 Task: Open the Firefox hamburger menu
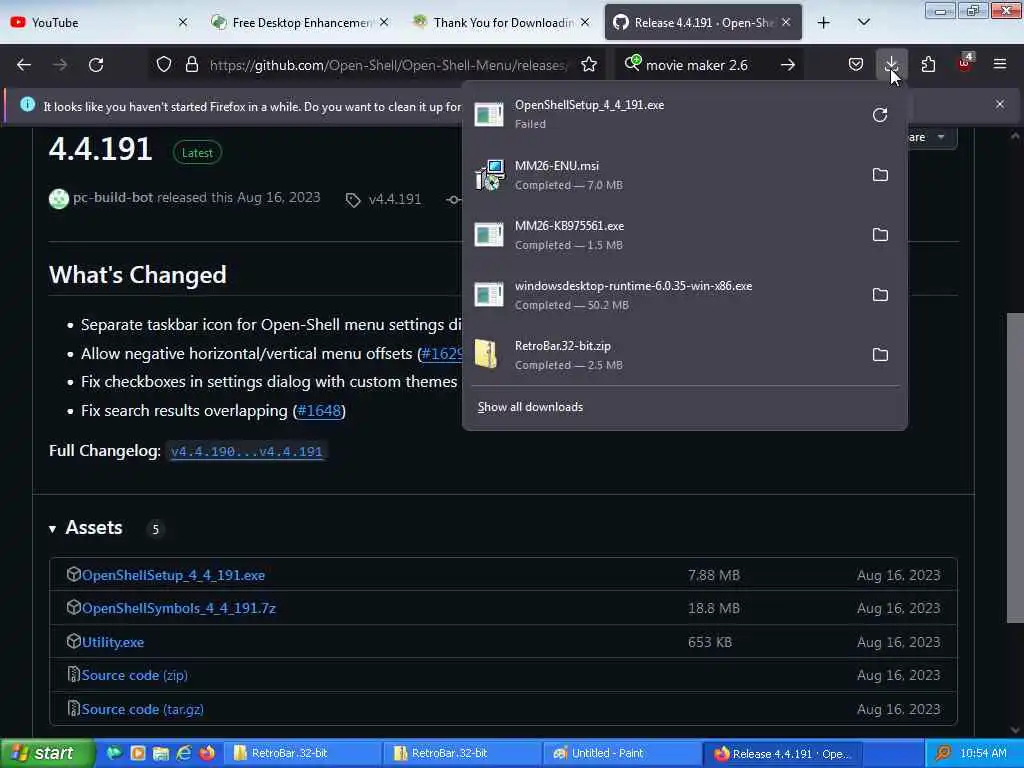point(1000,65)
